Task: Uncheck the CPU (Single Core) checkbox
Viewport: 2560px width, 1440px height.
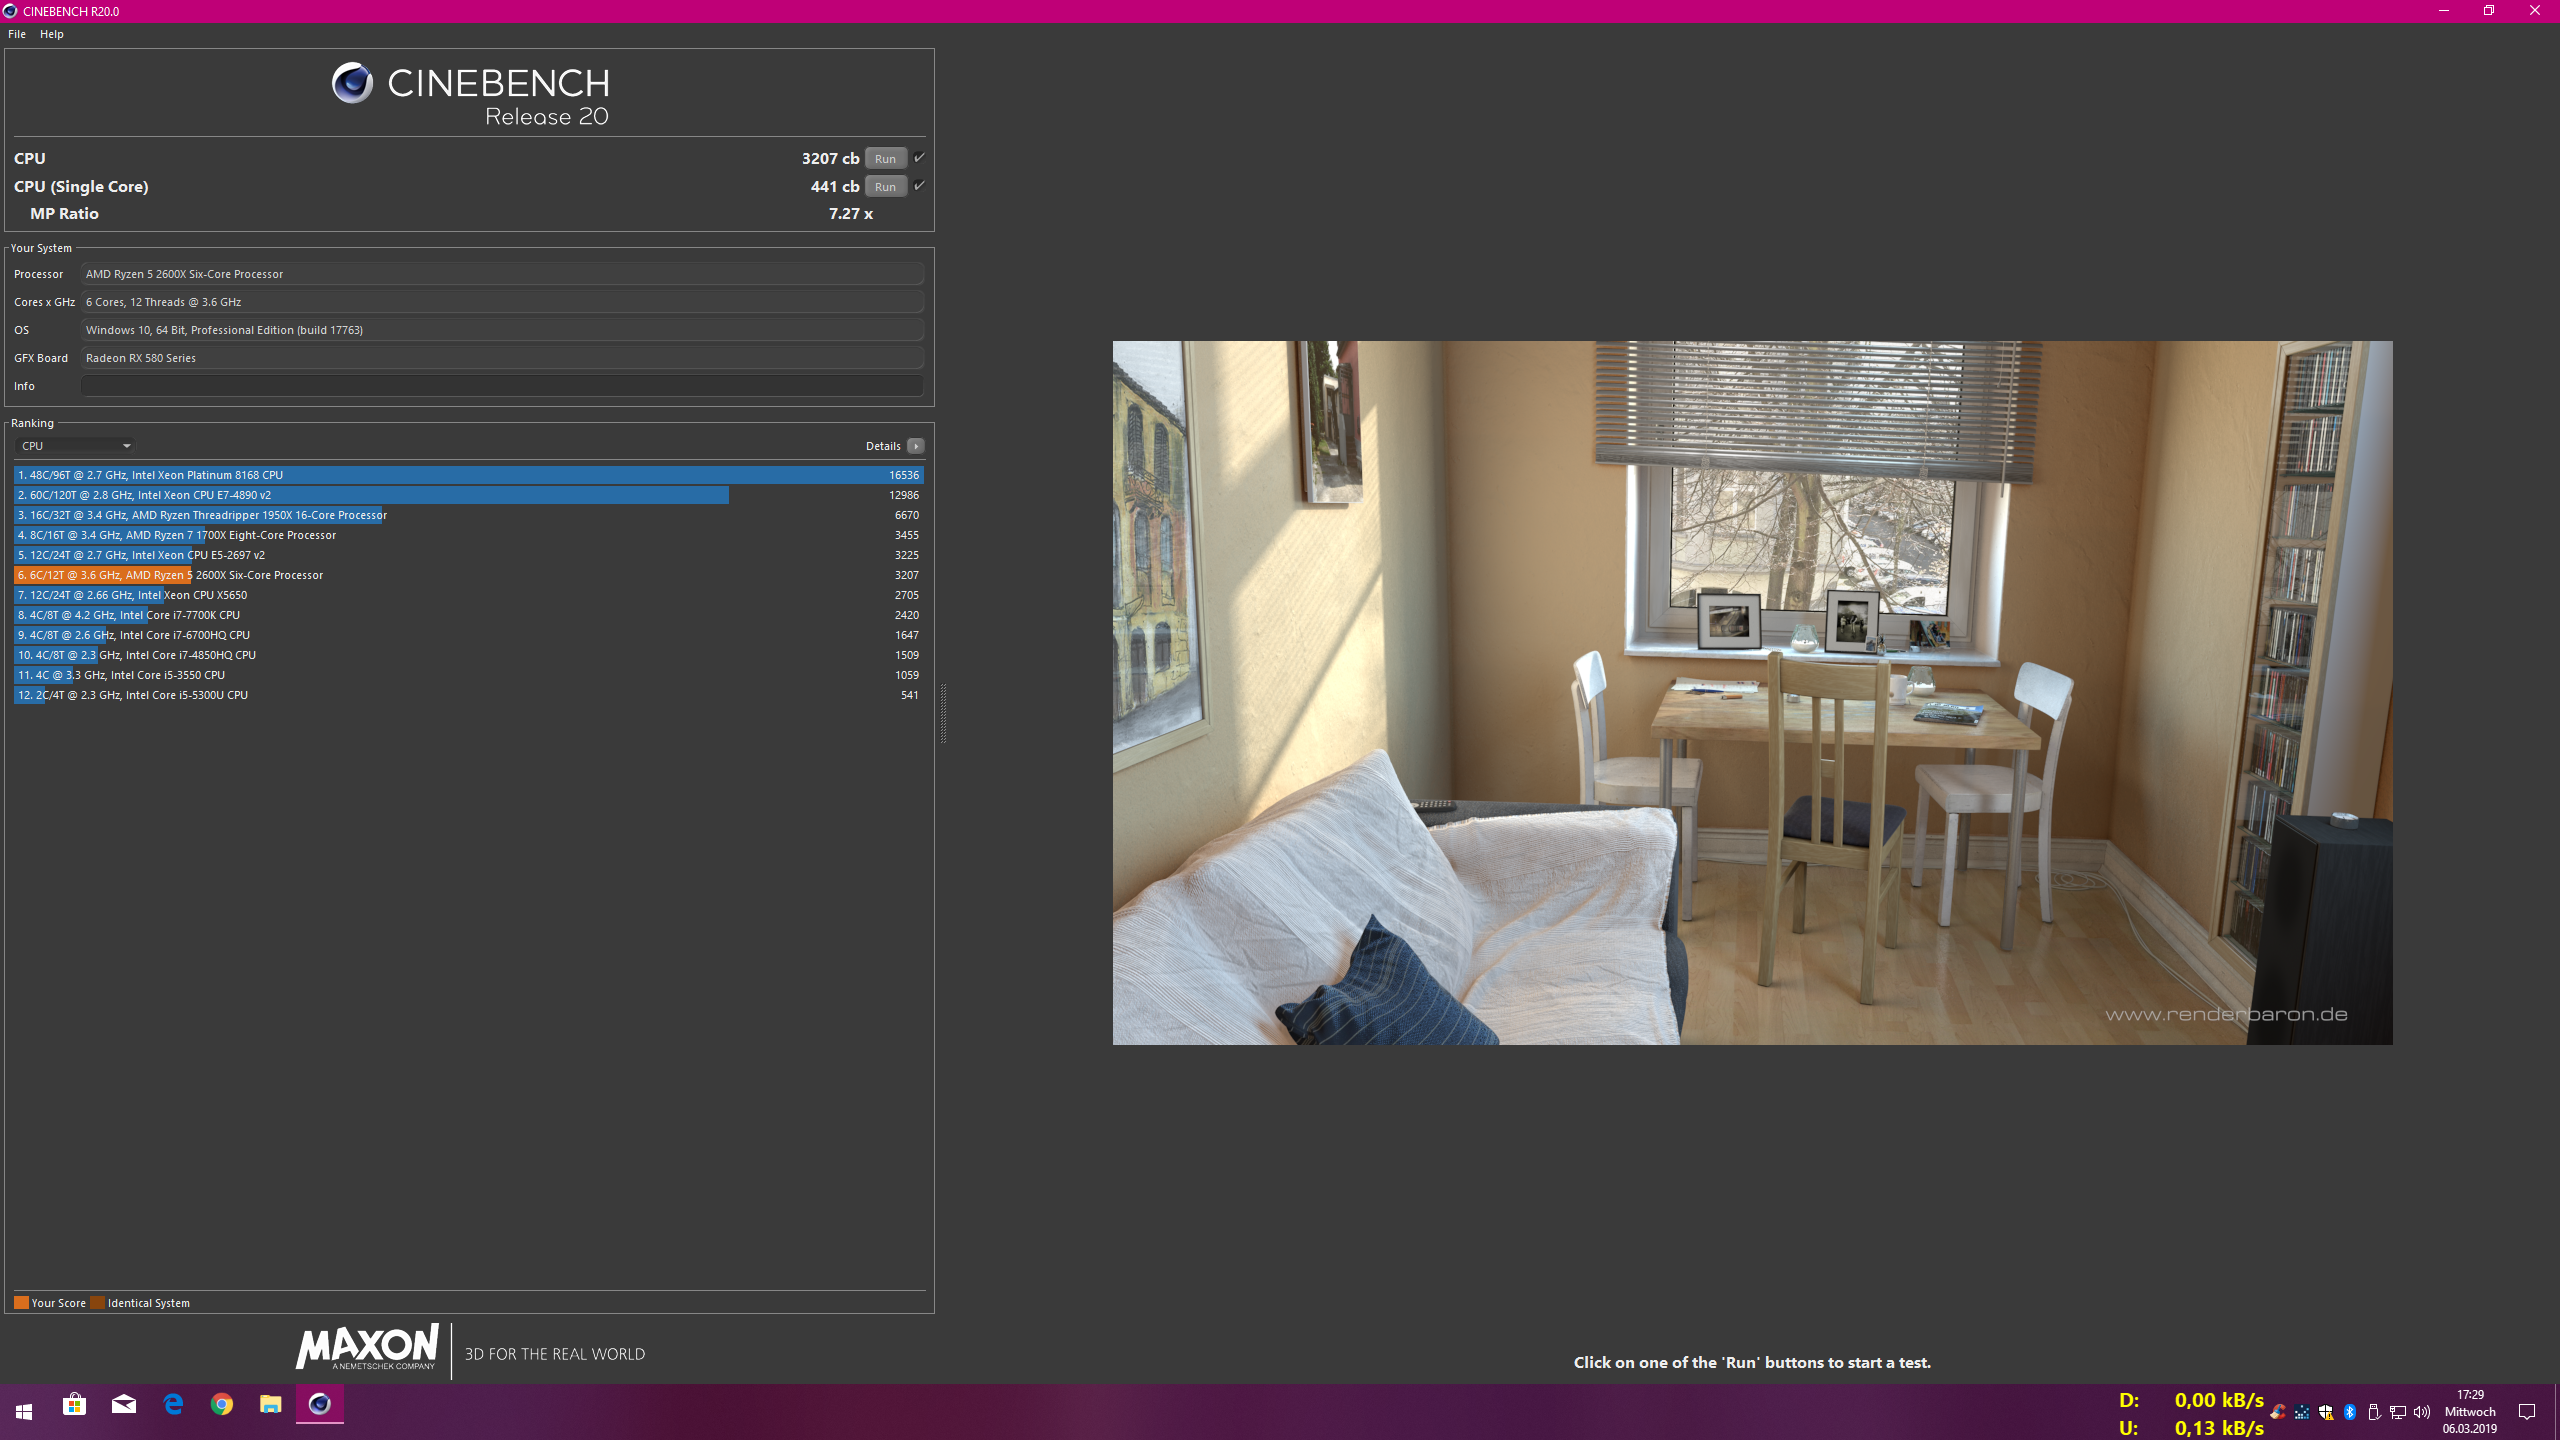Action: (x=919, y=186)
